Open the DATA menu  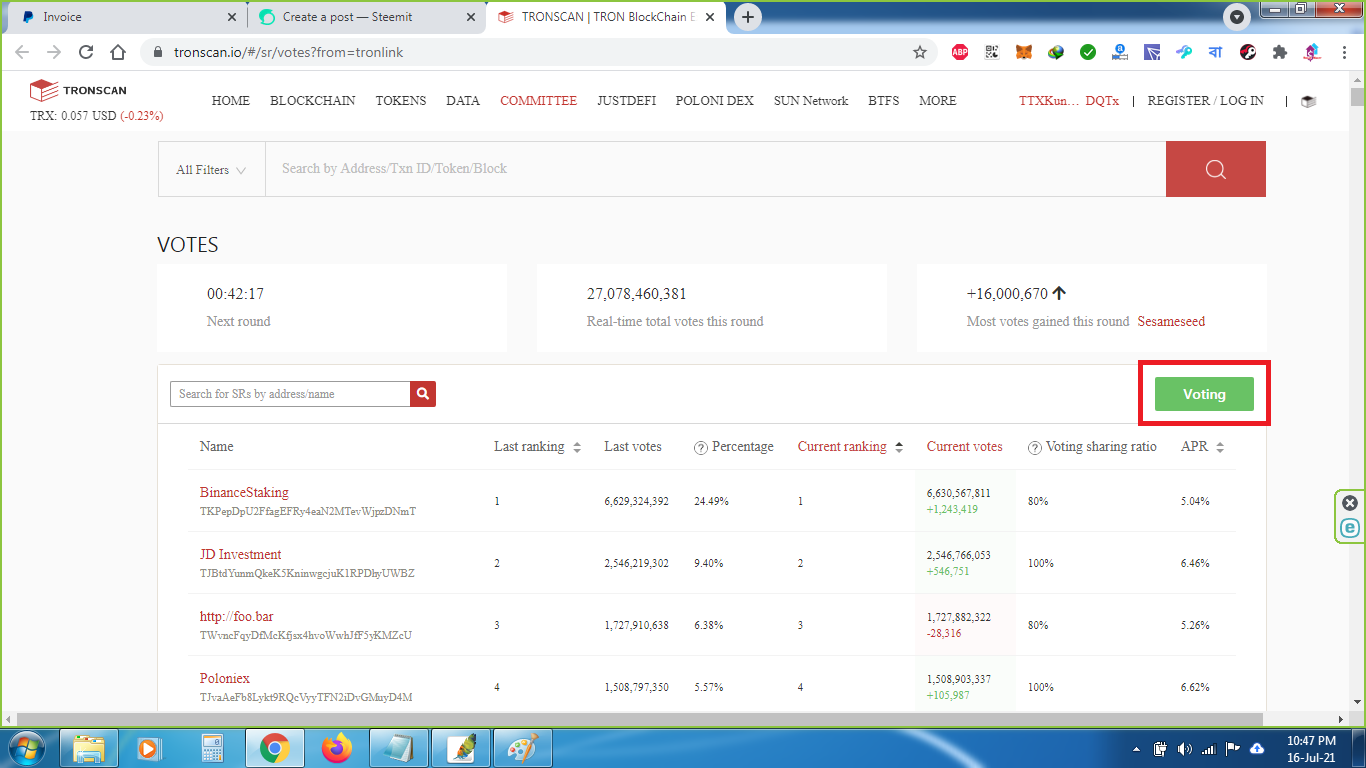tap(463, 101)
